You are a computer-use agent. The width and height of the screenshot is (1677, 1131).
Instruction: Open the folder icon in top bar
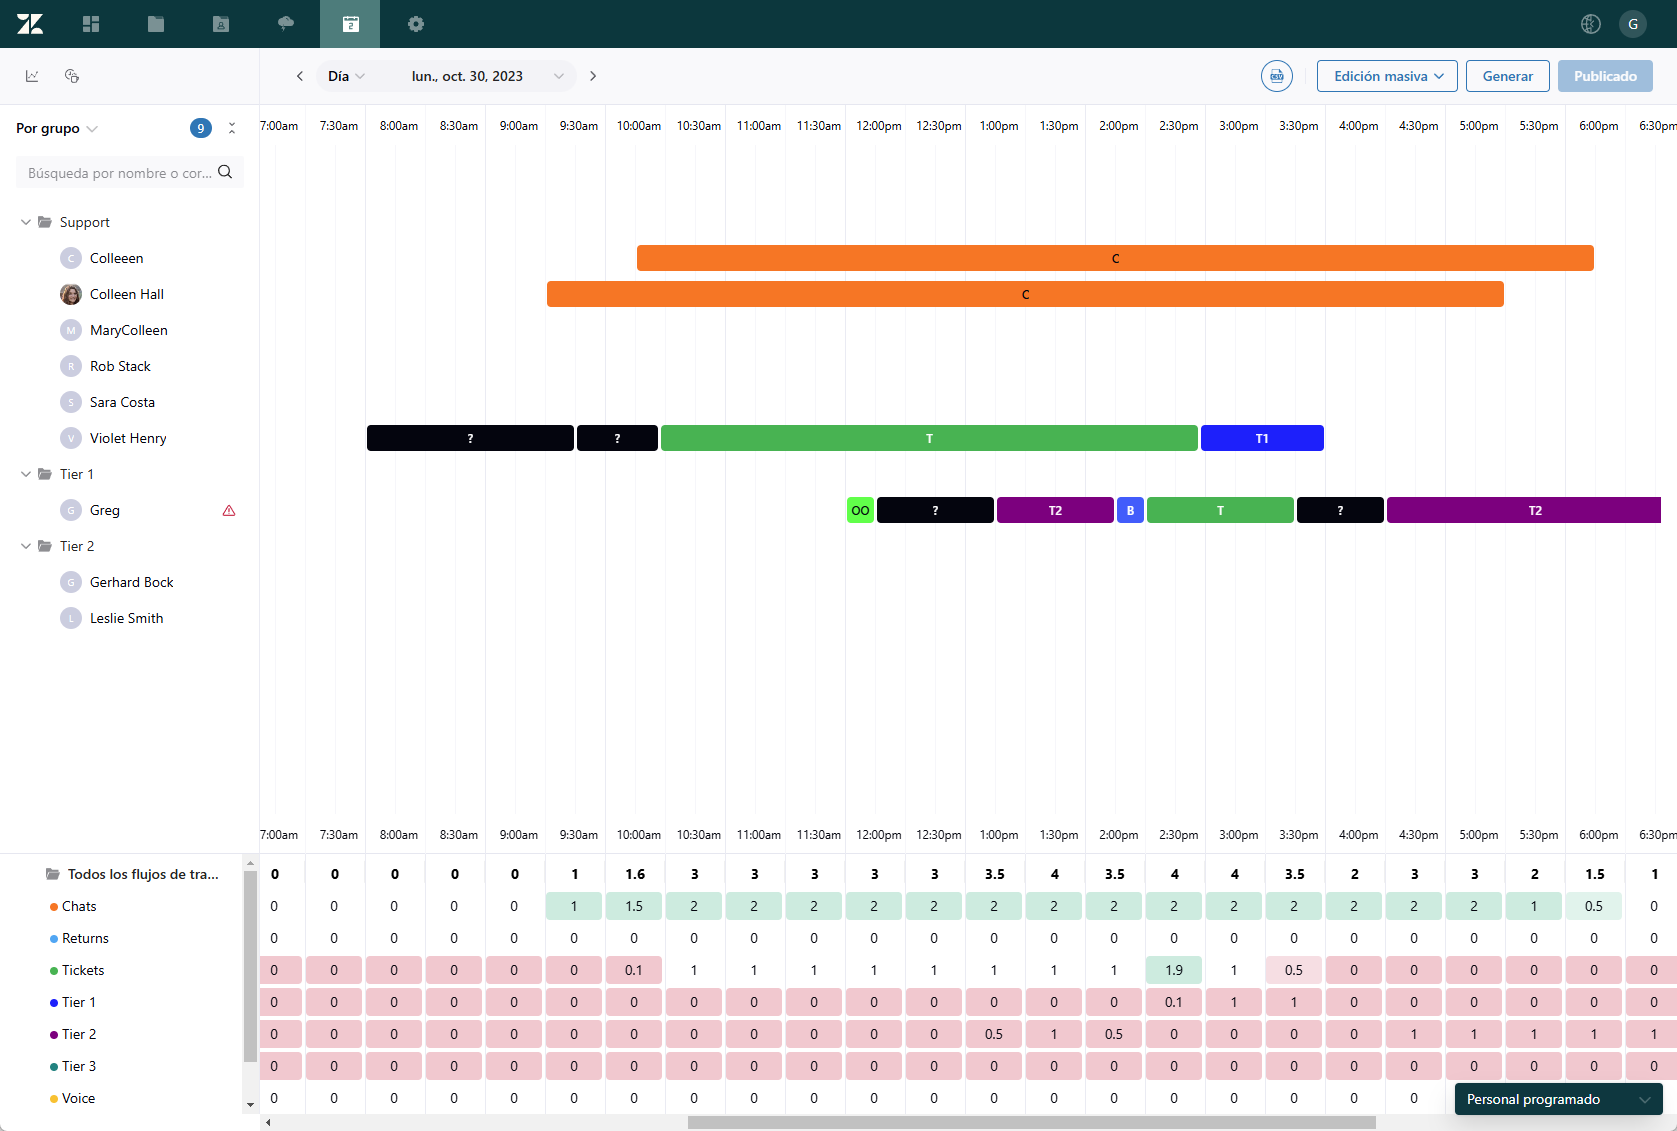click(x=156, y=24)
